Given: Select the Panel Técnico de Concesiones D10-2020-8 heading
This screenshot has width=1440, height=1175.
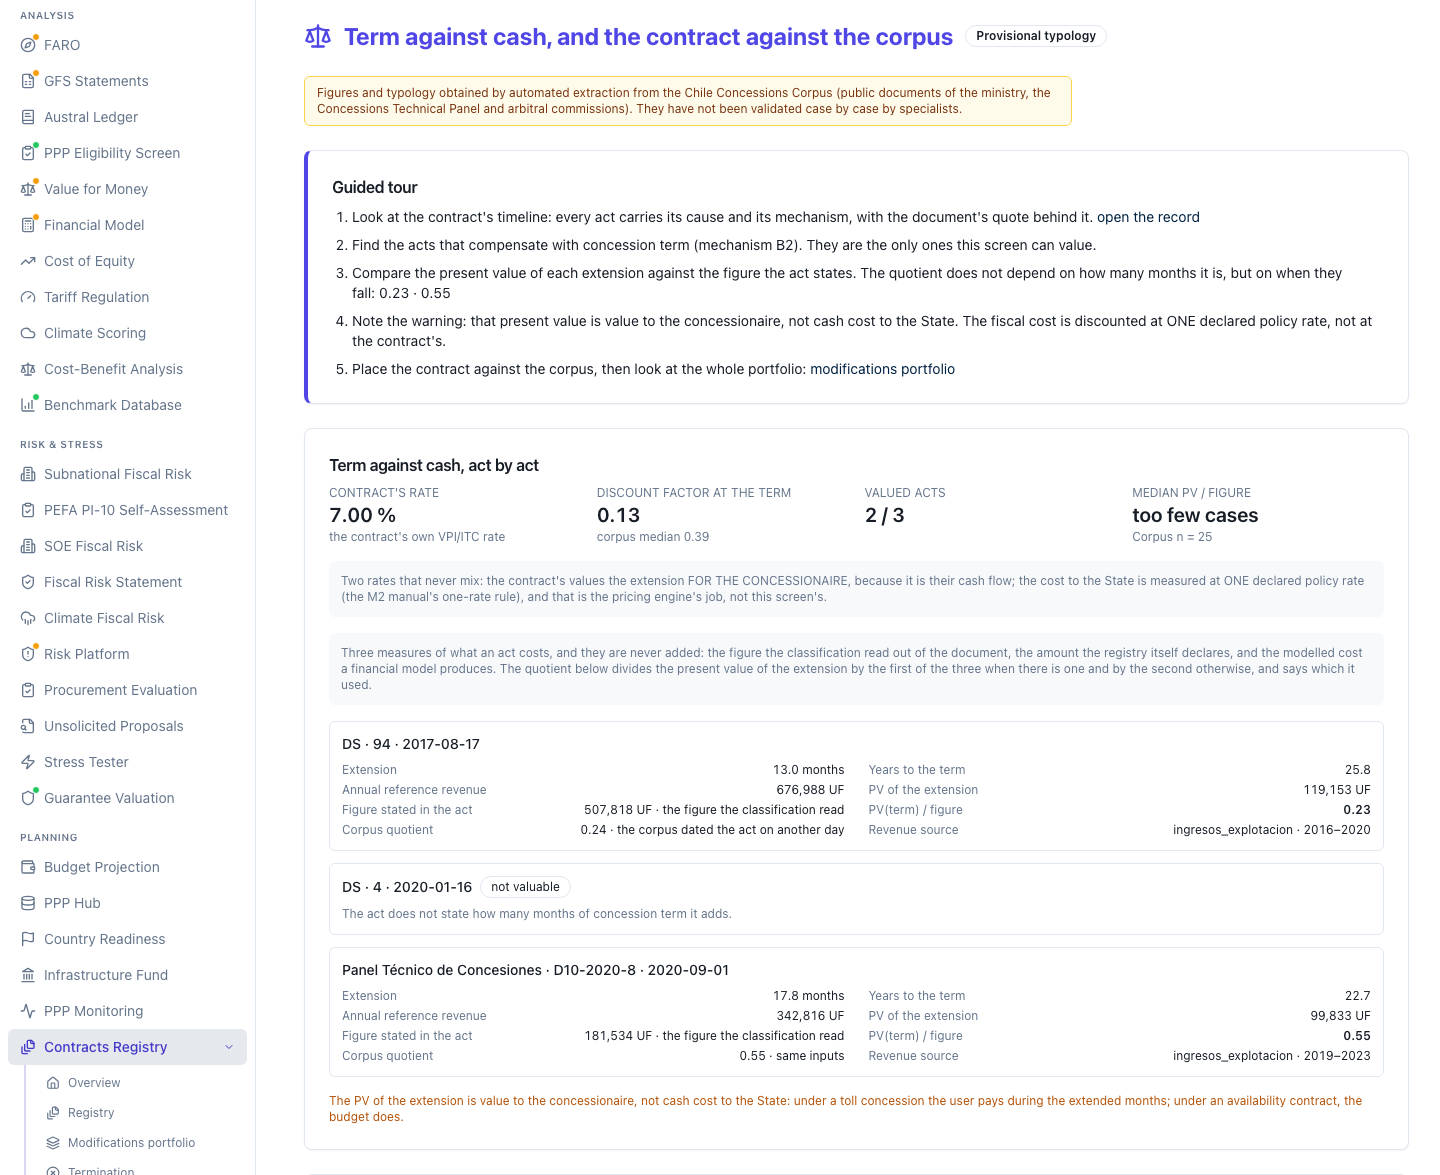Looking at the screenshot, I should click(x=535, y=970).
